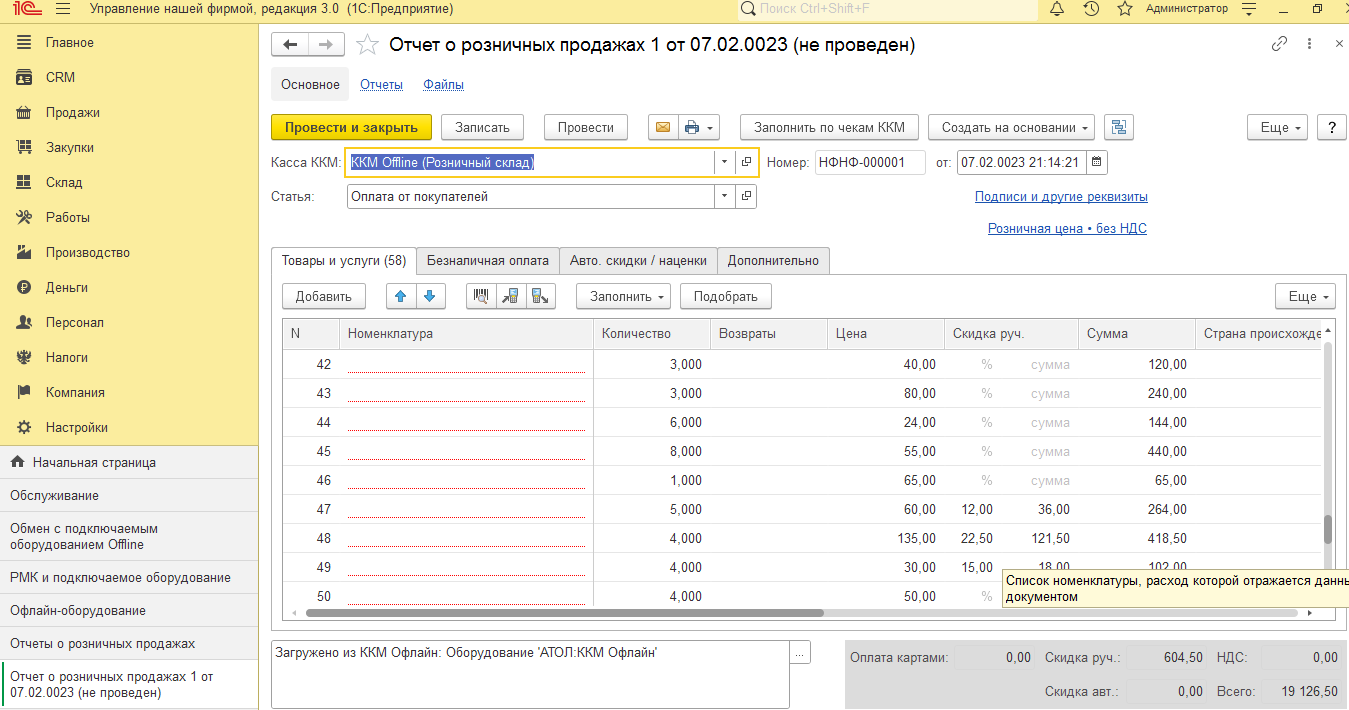Click the get-link chain icon
The width and height of the screenshot is (1349, 710).
click(x=1279, y=45)
